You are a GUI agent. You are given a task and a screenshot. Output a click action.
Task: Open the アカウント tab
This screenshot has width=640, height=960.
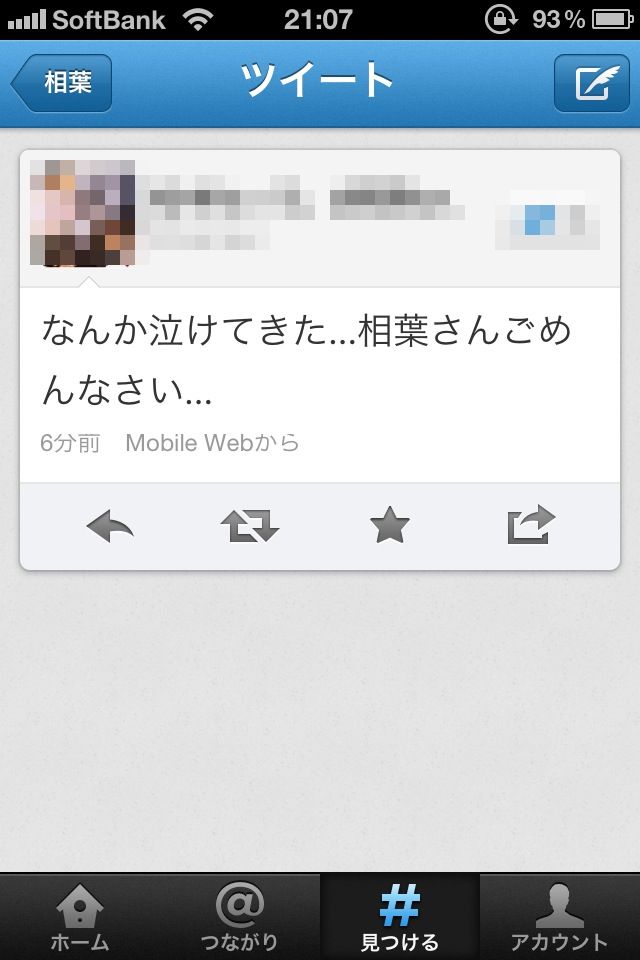pos(560,917)
